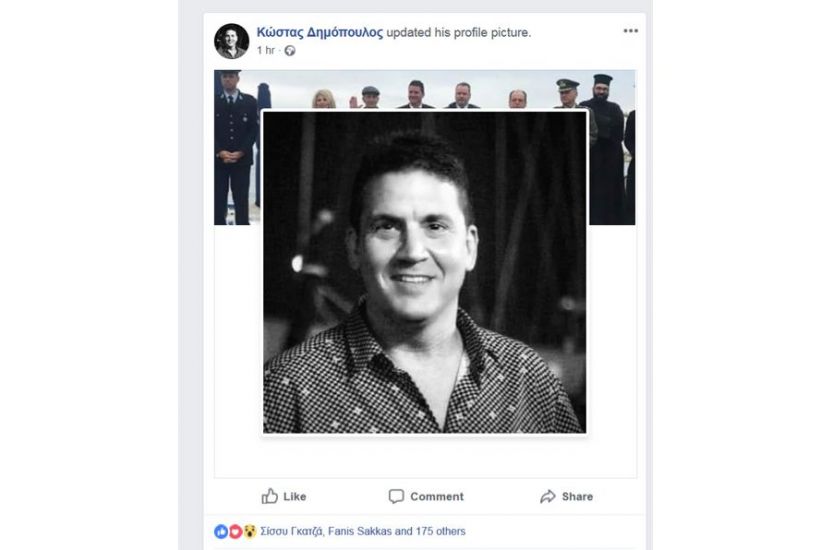Click the speech bubble Comment icon
Viewport: 832px width, 550px height.
click(x=396, y=496)
